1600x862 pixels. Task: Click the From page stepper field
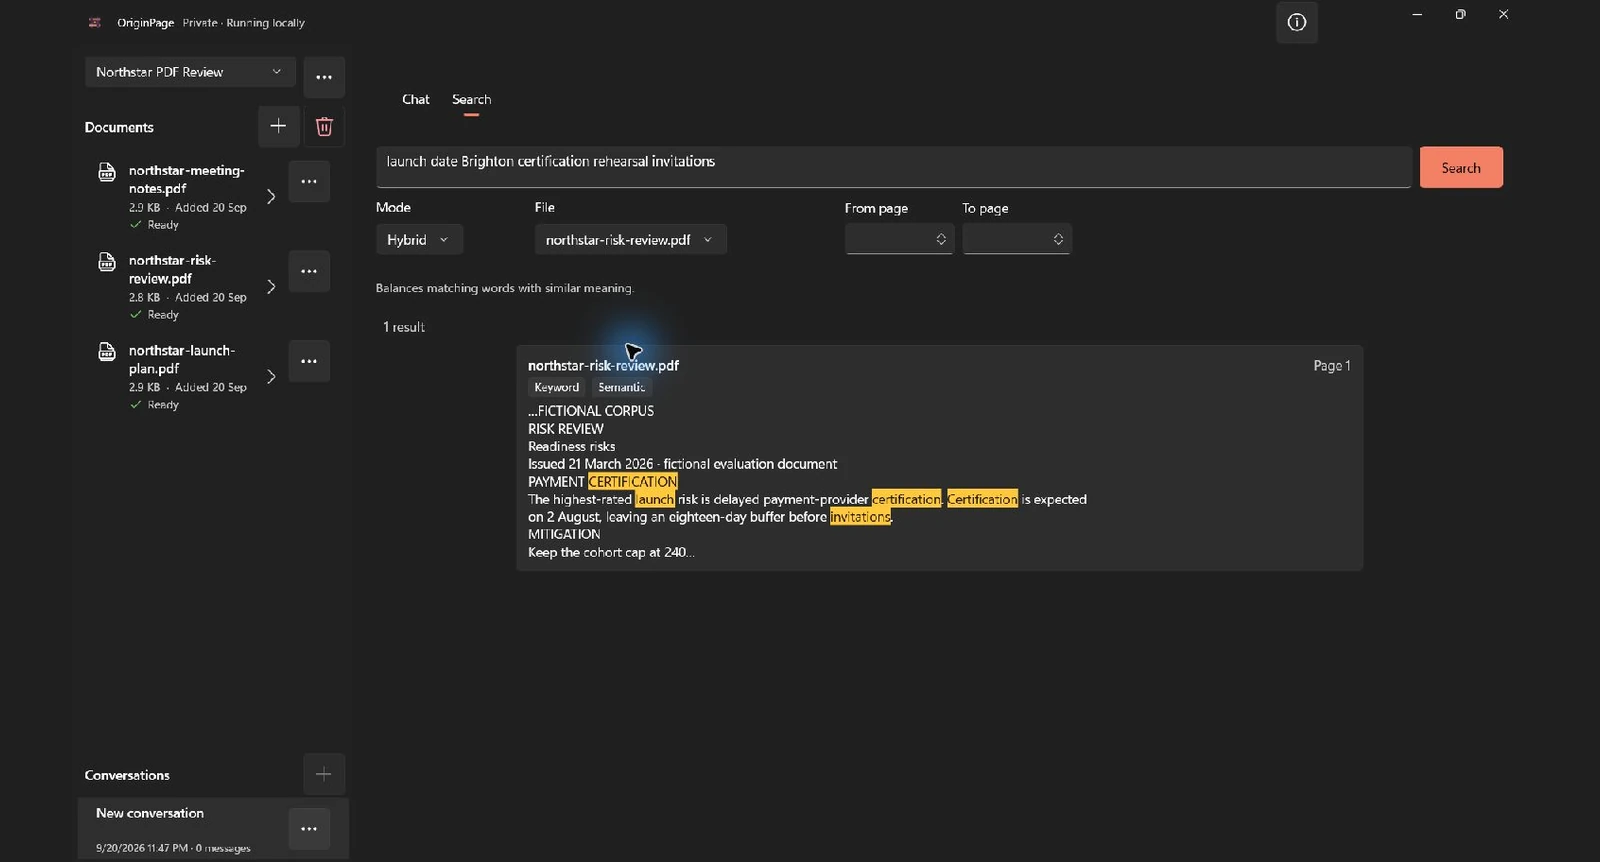click(899, 239)
